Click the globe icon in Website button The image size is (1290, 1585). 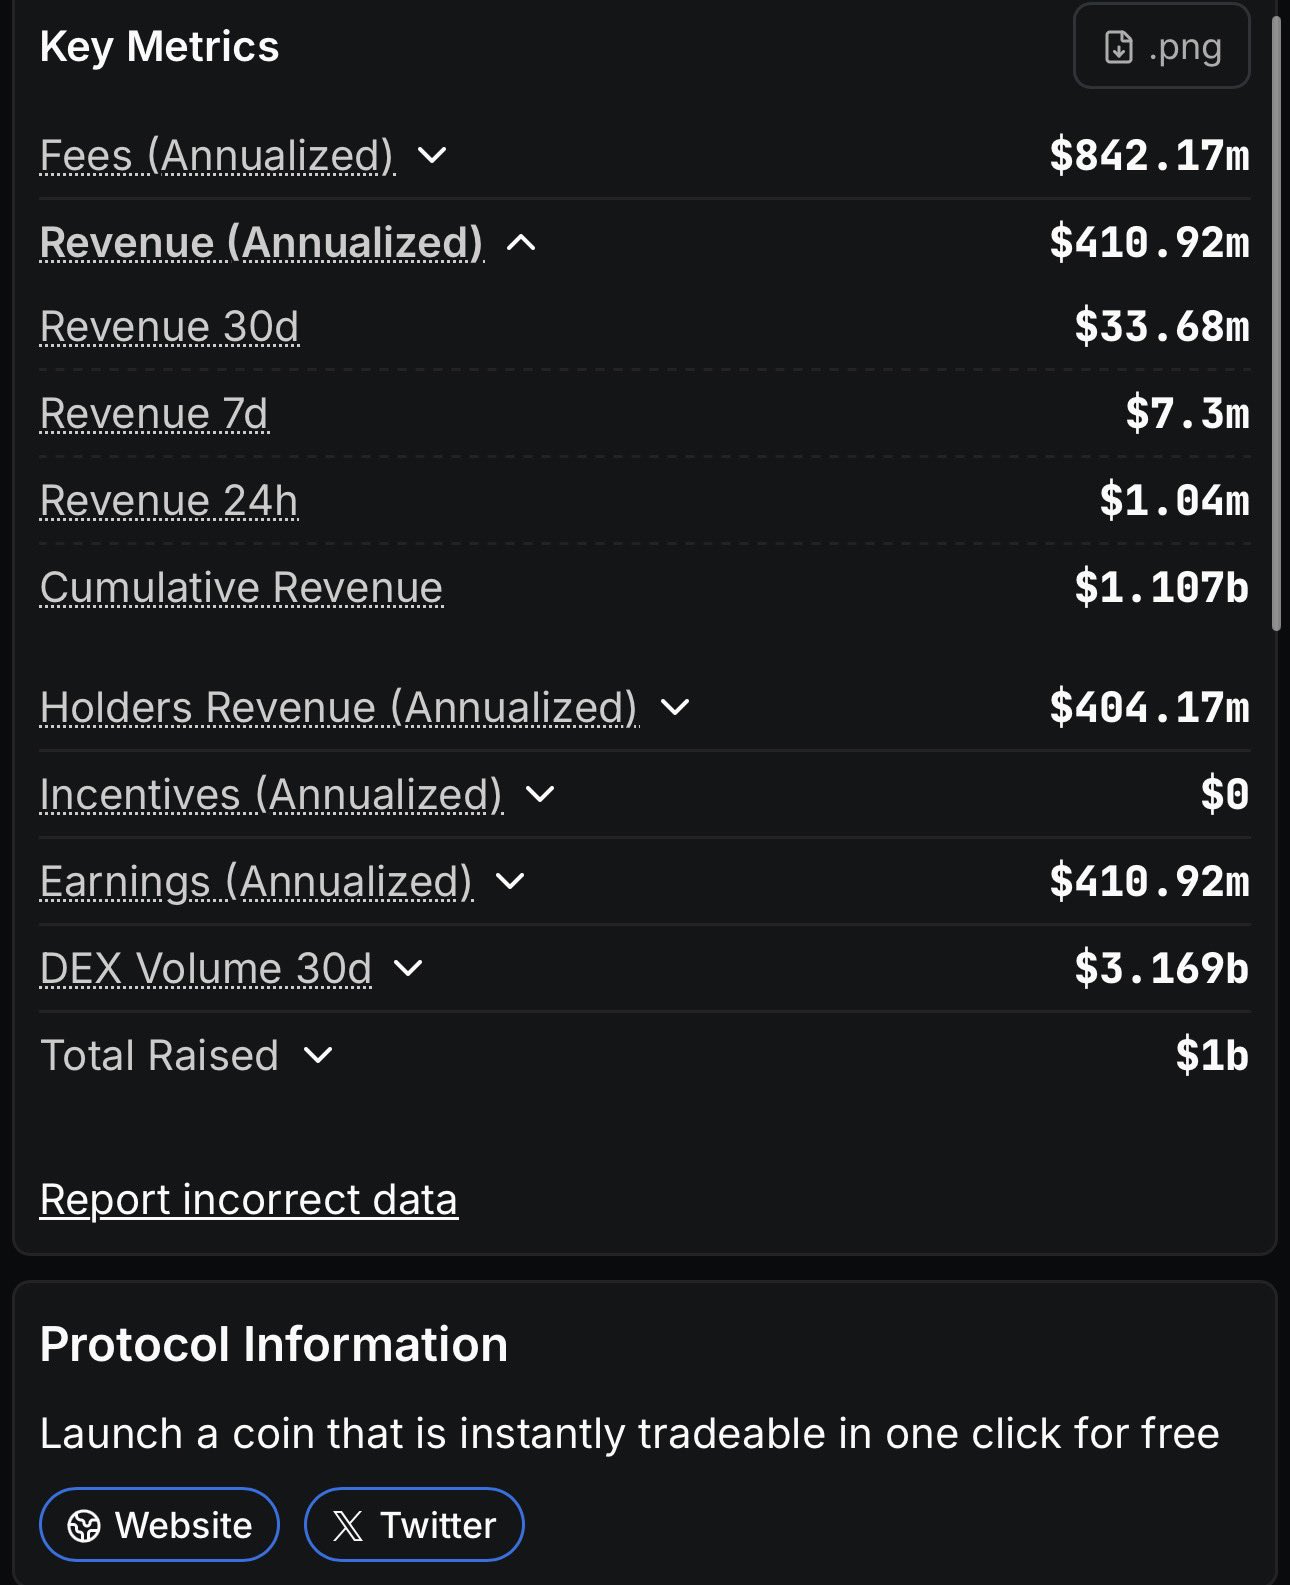tap(84, 1526)
